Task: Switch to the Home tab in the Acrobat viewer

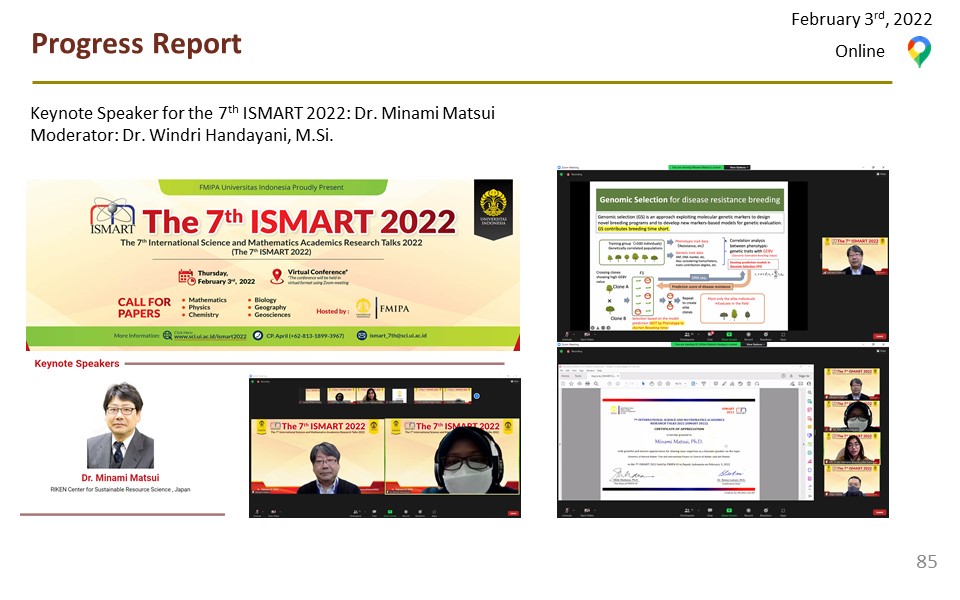Action: [565, 376]
